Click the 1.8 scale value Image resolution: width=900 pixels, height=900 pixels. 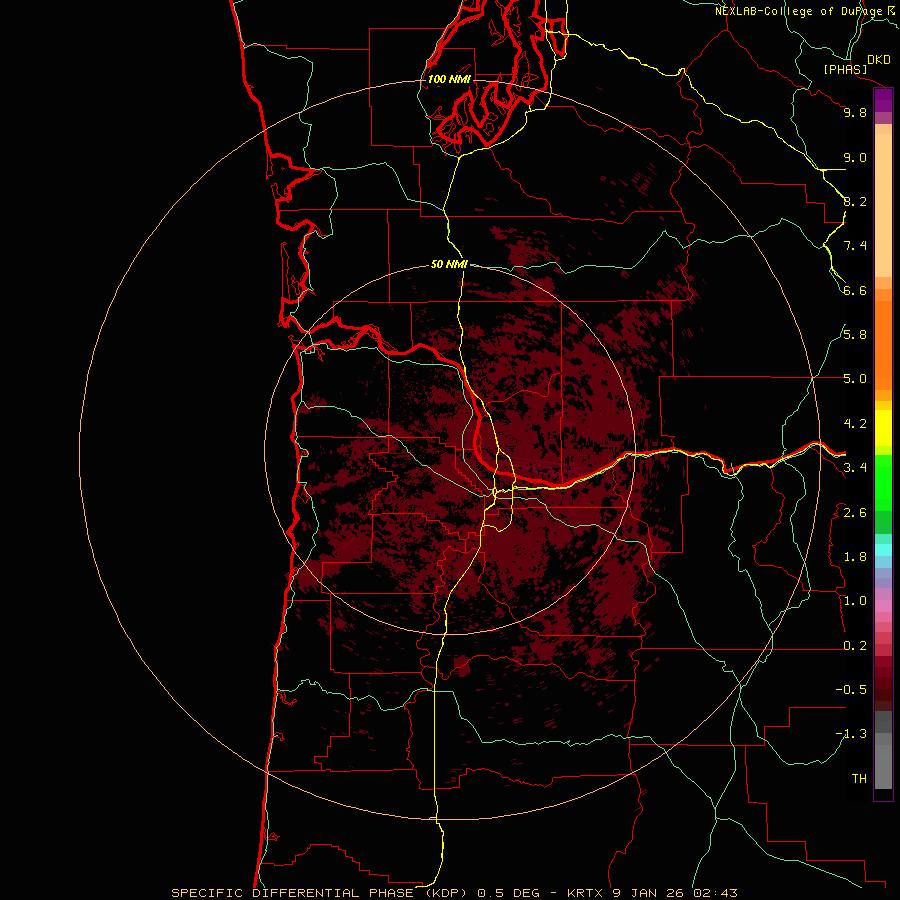[x=855, y=557]
